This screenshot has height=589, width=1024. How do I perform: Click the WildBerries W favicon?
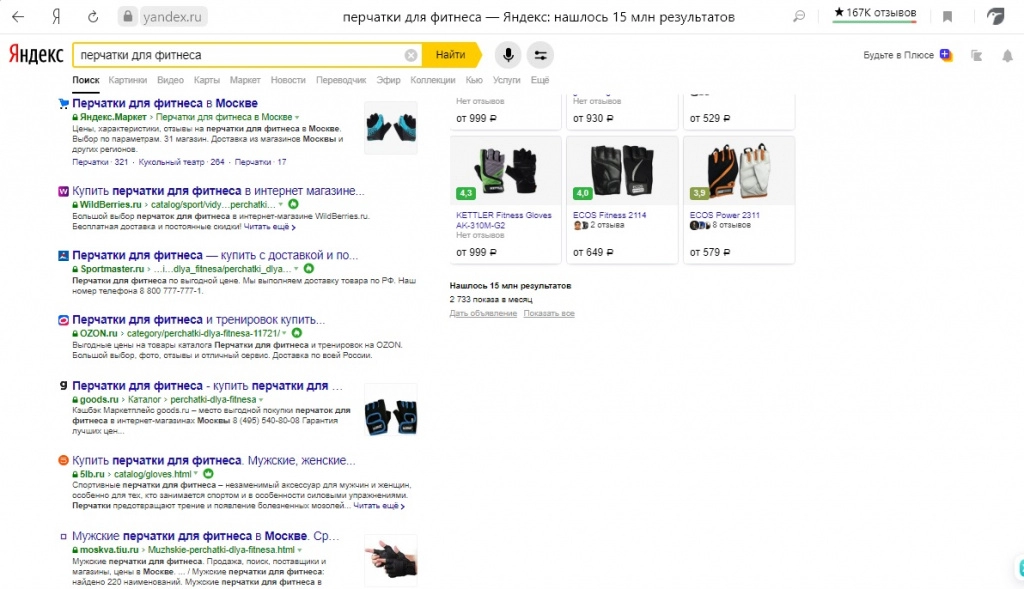tap(63, 191)
